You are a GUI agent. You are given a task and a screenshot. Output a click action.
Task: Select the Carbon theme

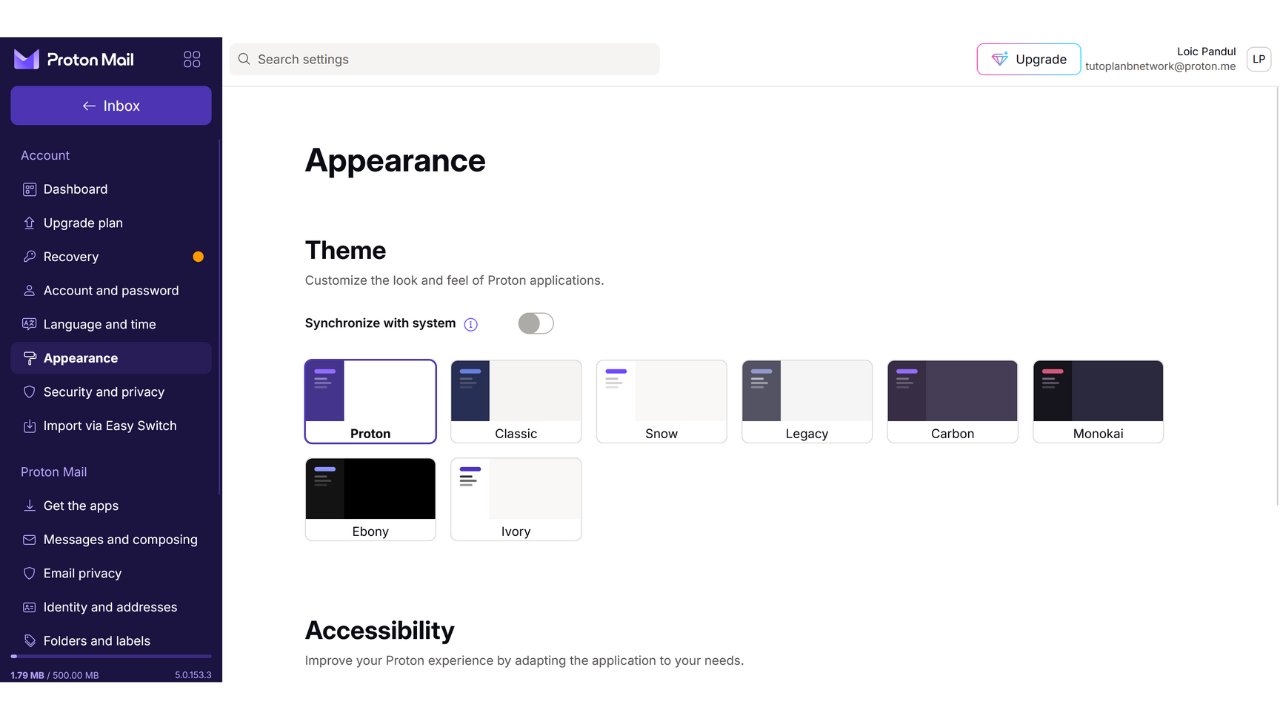click(952, 401)
